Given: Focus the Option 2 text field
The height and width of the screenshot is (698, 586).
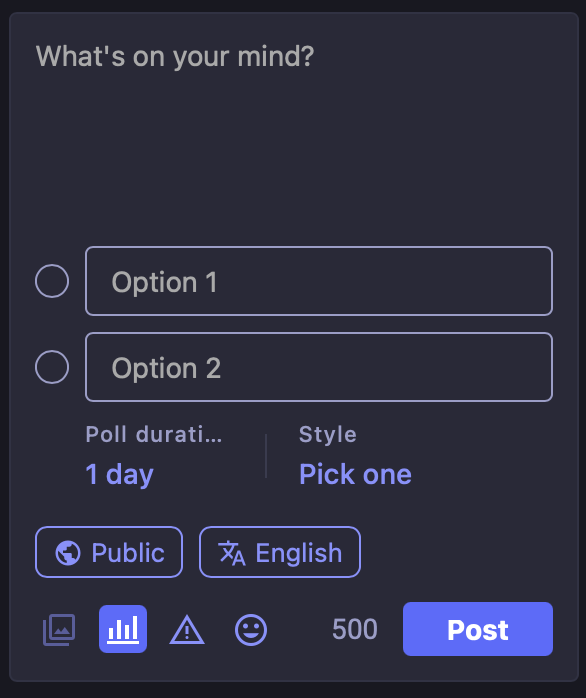Looking at the screenshot, I should point(319,367).
